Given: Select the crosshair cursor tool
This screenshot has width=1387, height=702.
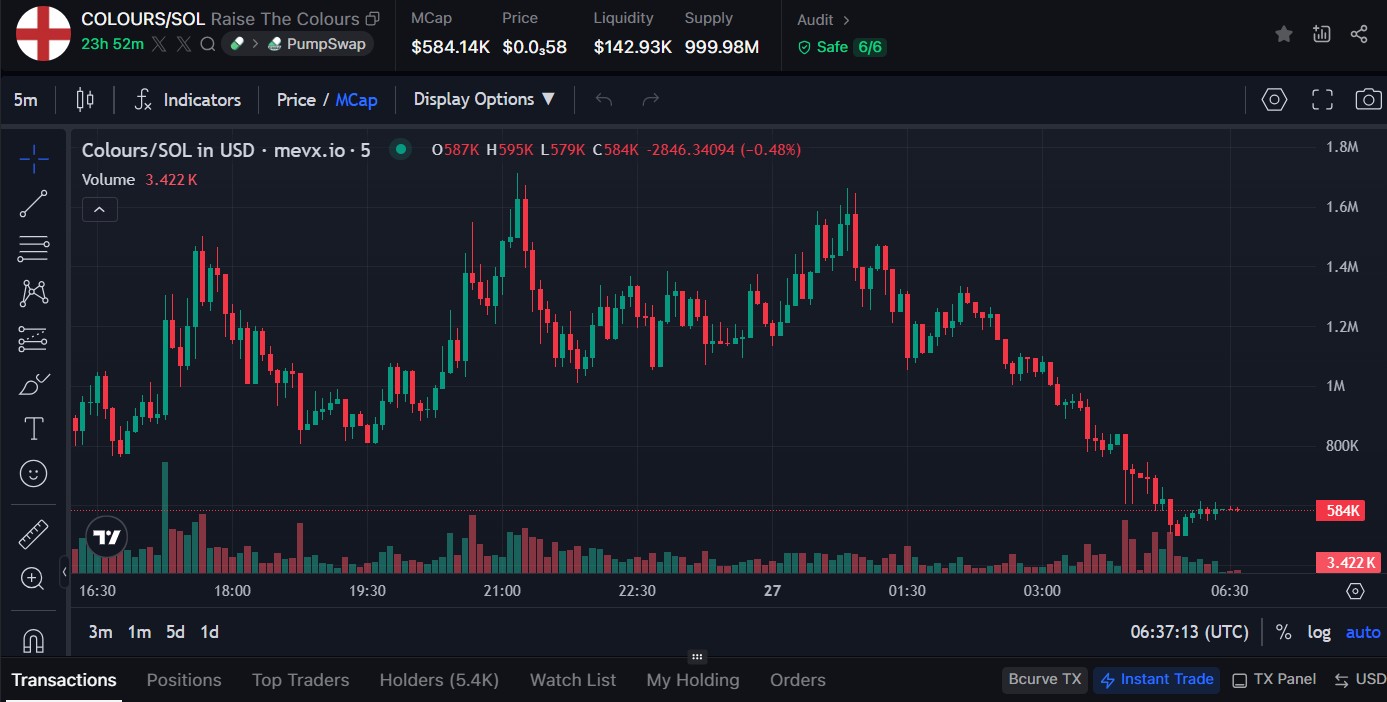Looking at the screenshot, I should pyautogui.click(x=34, y=159).
